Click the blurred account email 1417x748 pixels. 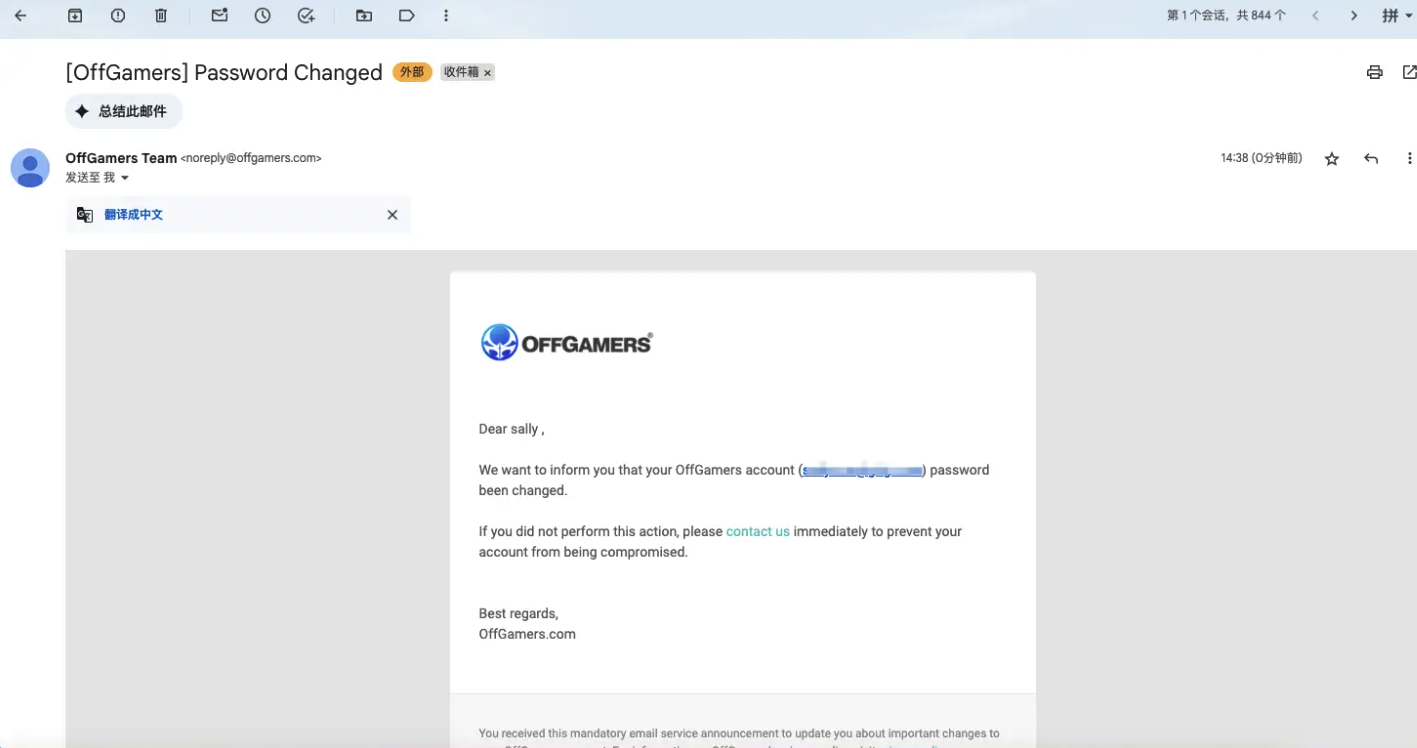pos(863,470)
